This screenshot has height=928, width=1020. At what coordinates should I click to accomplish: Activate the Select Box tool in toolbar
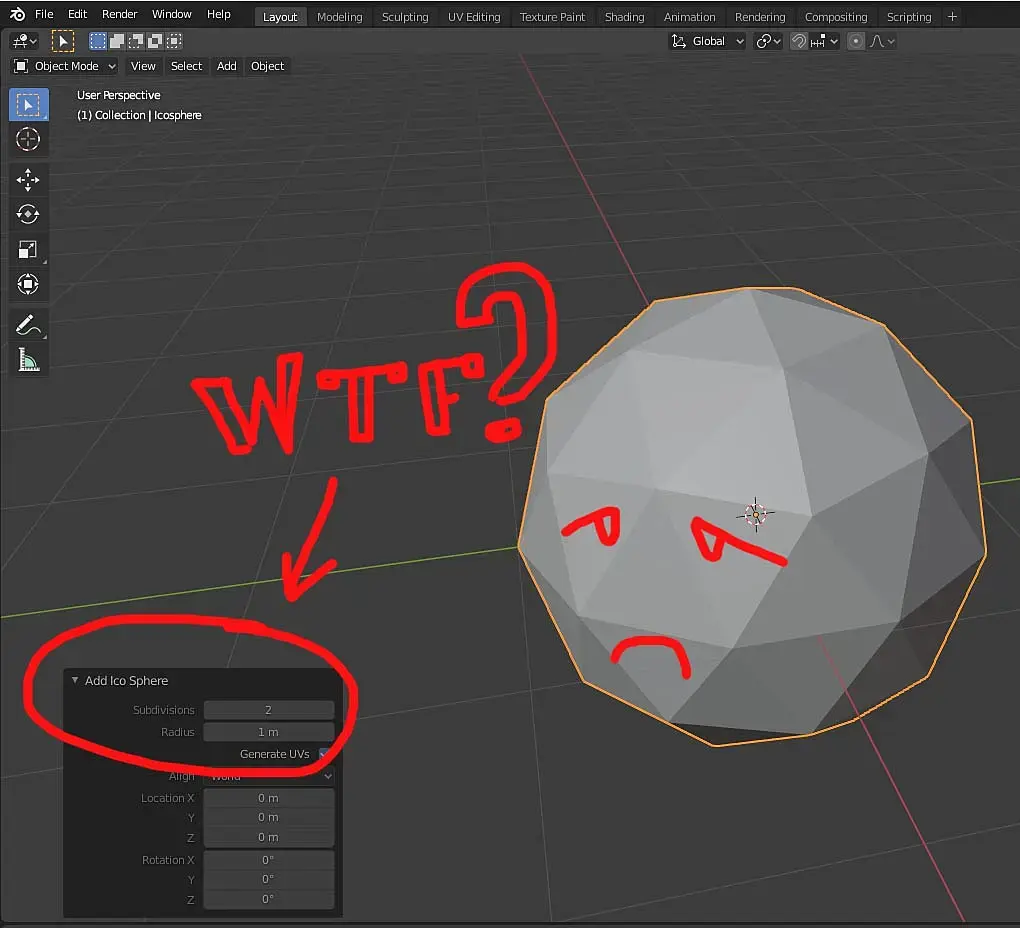pyautogui.click(x=28, y=105)
